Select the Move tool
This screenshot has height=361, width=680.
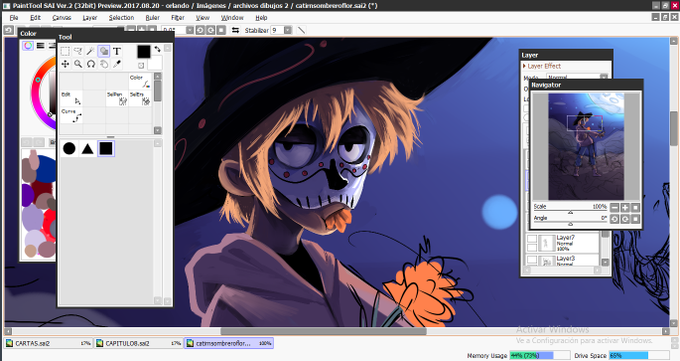[65, 64]
